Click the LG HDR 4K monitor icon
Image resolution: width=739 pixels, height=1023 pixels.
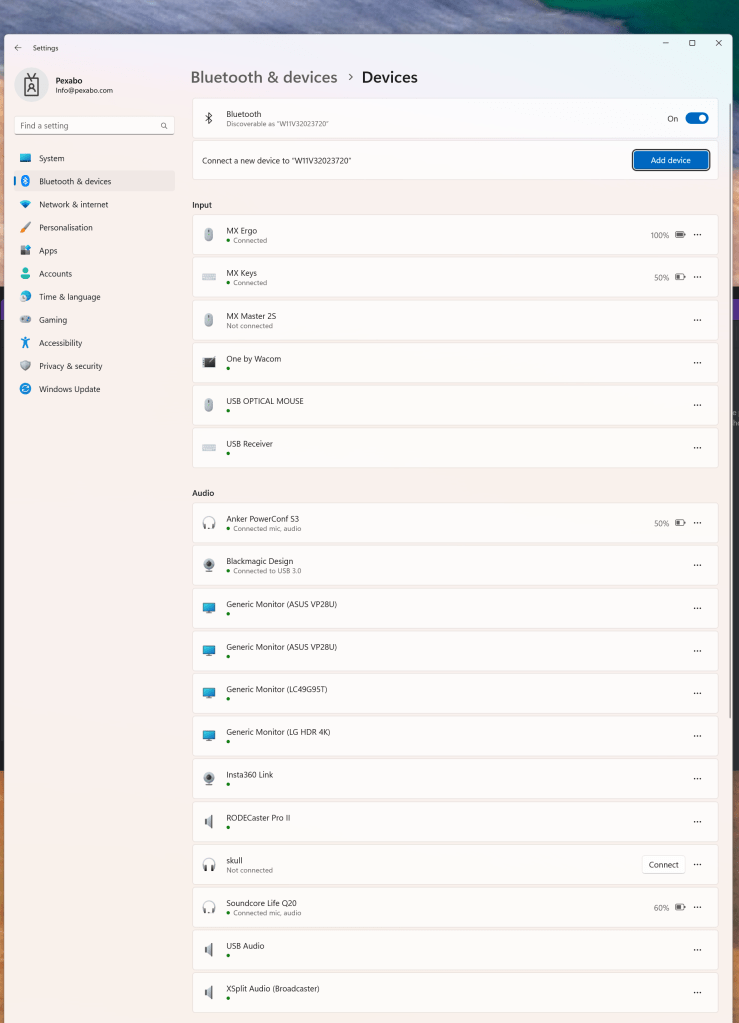(x=209, y=736)
